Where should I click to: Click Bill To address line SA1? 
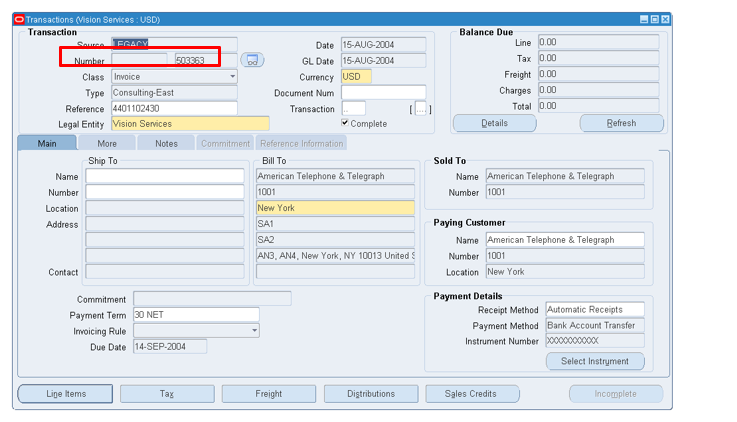click(335, 224)
